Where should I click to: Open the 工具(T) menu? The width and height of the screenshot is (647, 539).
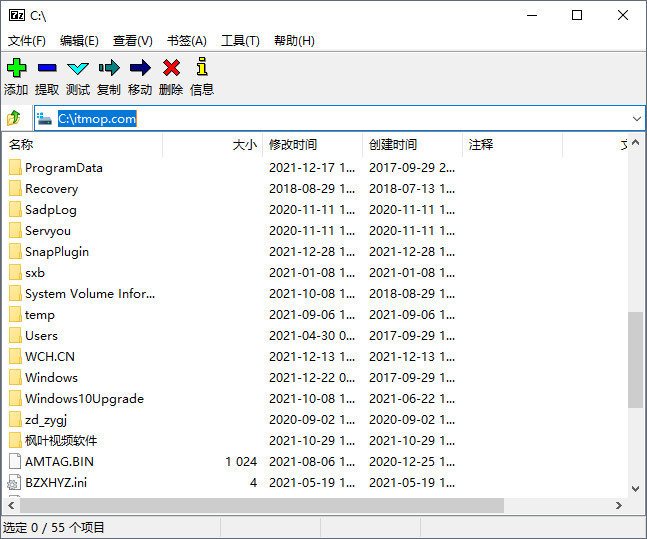(240, 40)
